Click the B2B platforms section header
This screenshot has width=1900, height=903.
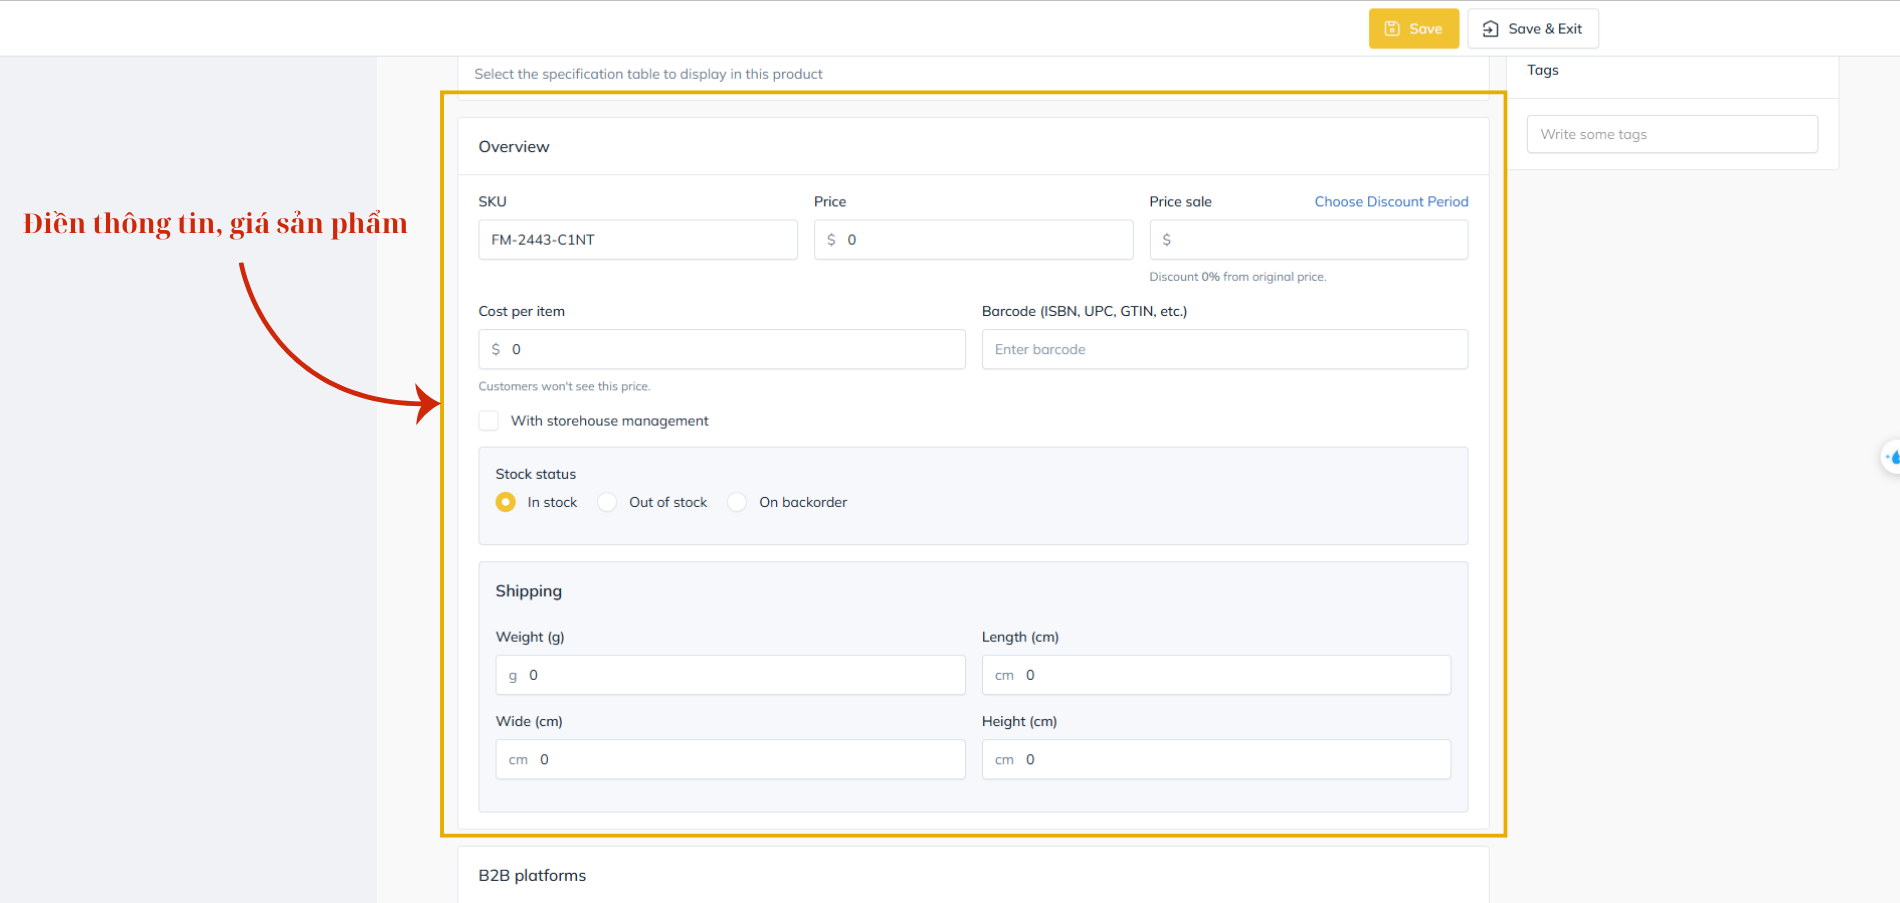pos(532,875)
